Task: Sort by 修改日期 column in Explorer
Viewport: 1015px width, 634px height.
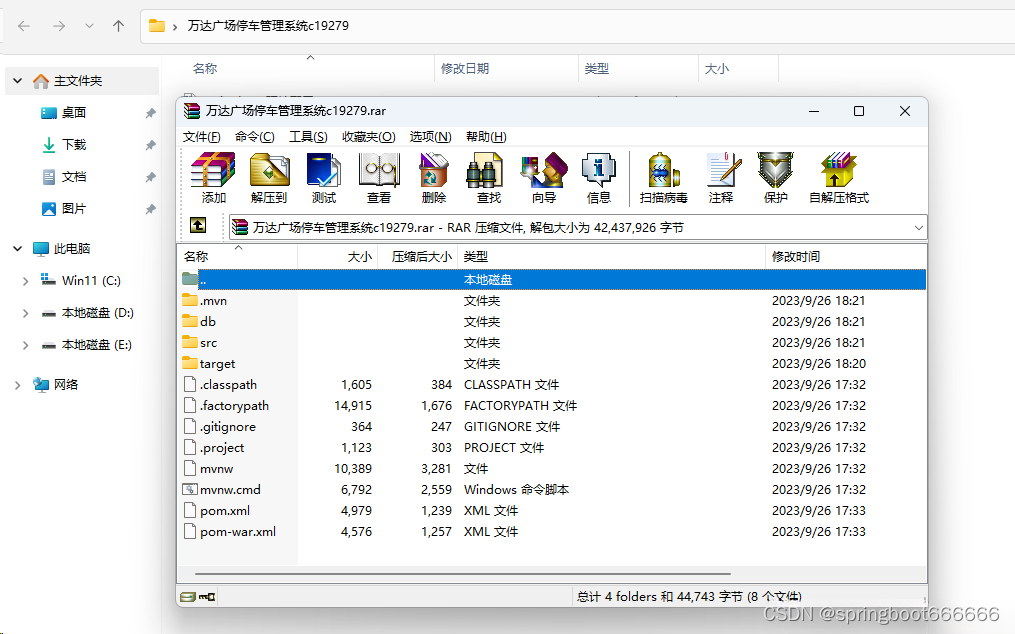Action: [506, 69]
